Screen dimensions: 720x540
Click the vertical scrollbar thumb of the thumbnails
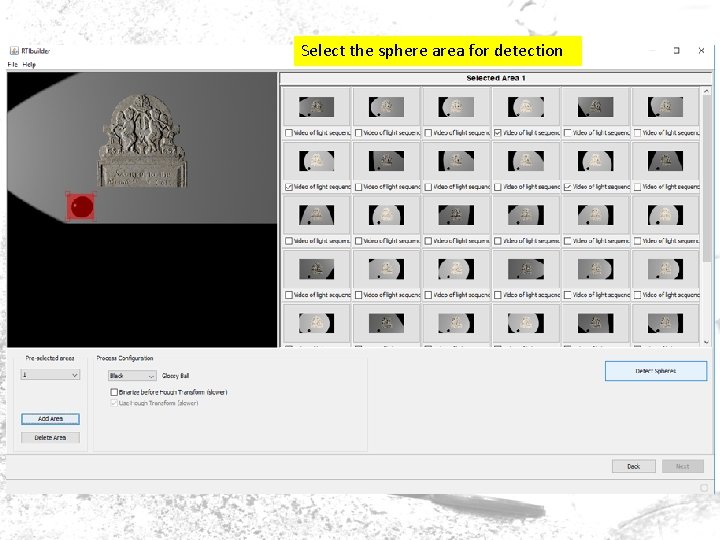tap(706, 179)
